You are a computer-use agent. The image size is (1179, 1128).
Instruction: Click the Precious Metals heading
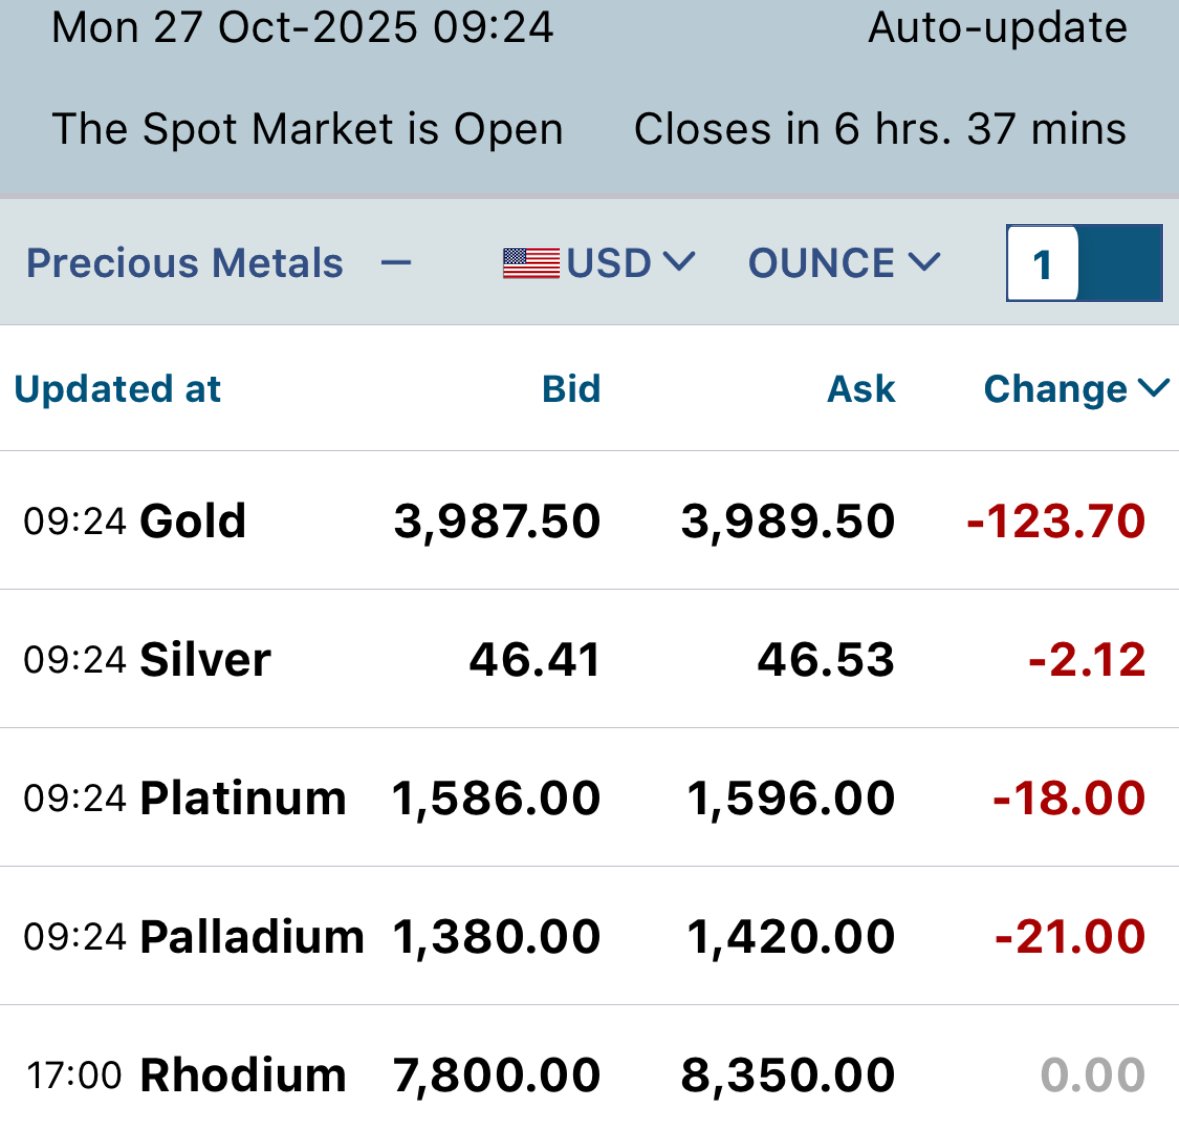[x=185, y=264]
